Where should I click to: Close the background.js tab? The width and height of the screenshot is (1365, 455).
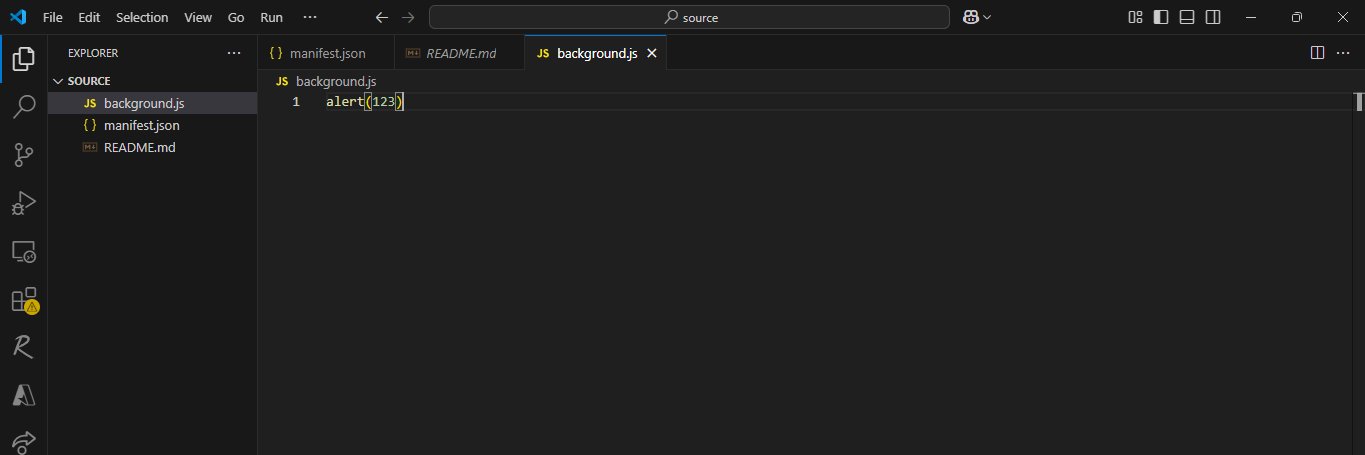click(x=652, y=53)
